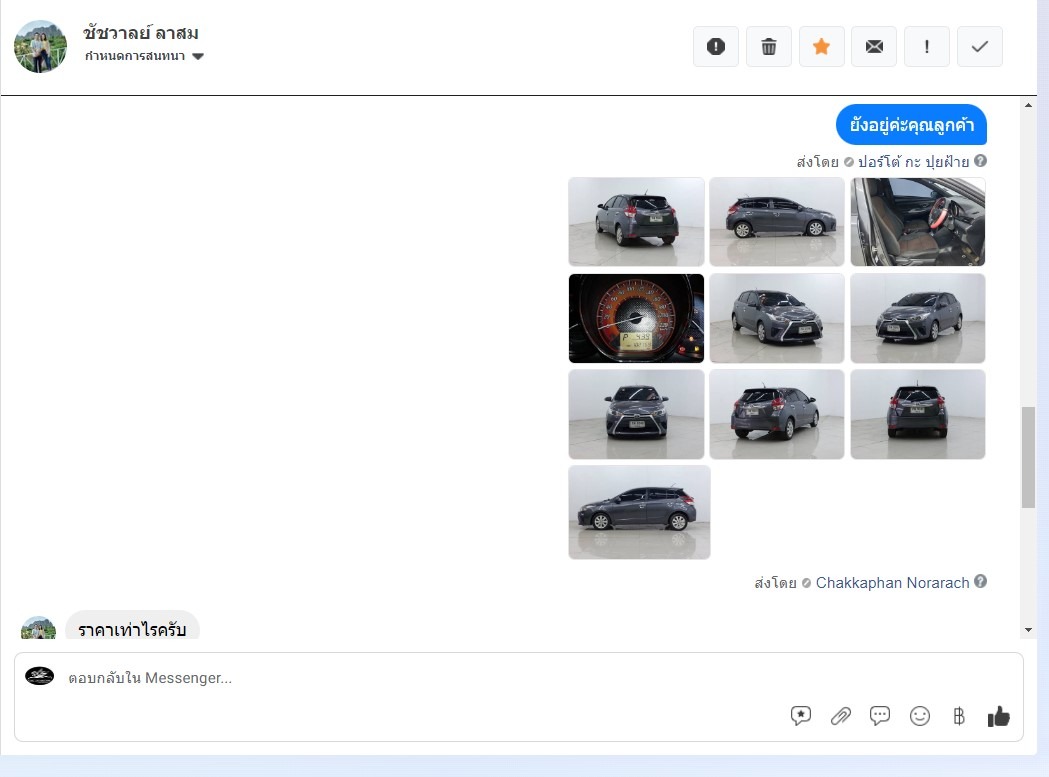
Task: Open ชัชวาลย์ ลาสม profile picture
Action: coord(41,46)
